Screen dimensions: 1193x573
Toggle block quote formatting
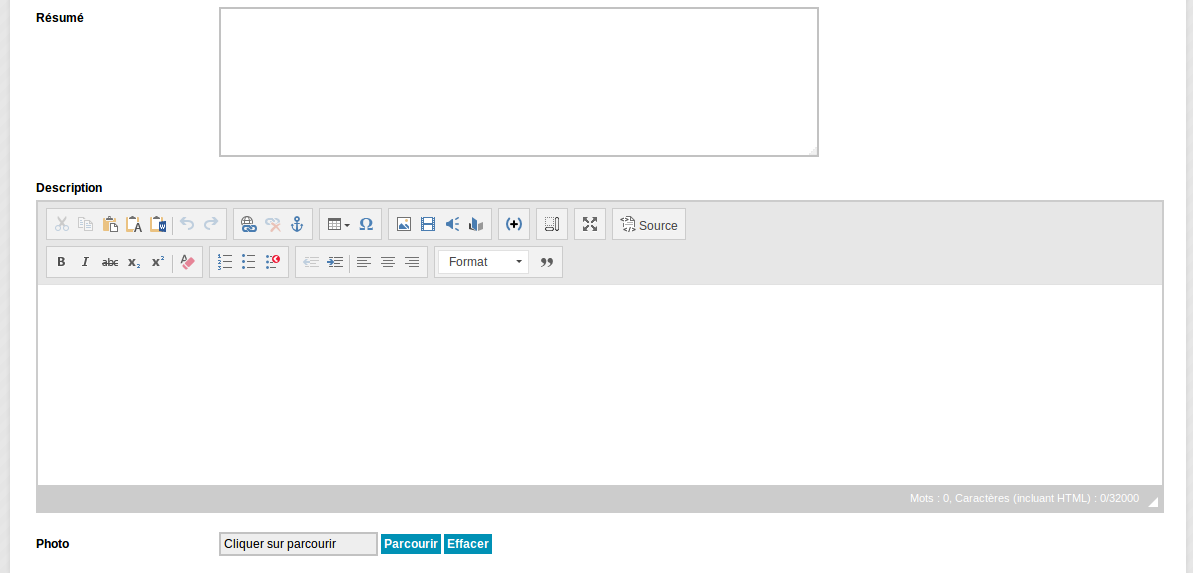(x=547, y=262)
